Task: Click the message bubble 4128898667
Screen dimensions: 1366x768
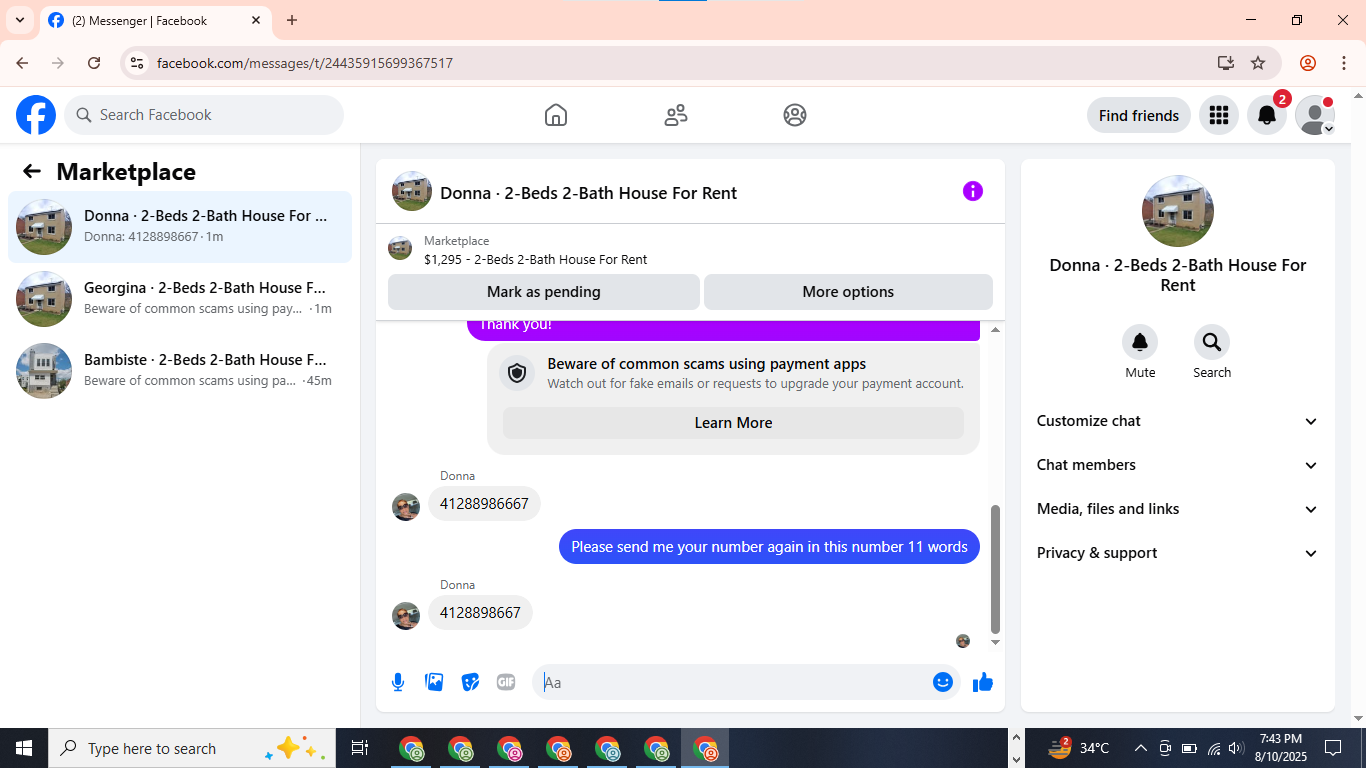Action: click(480, 613)
